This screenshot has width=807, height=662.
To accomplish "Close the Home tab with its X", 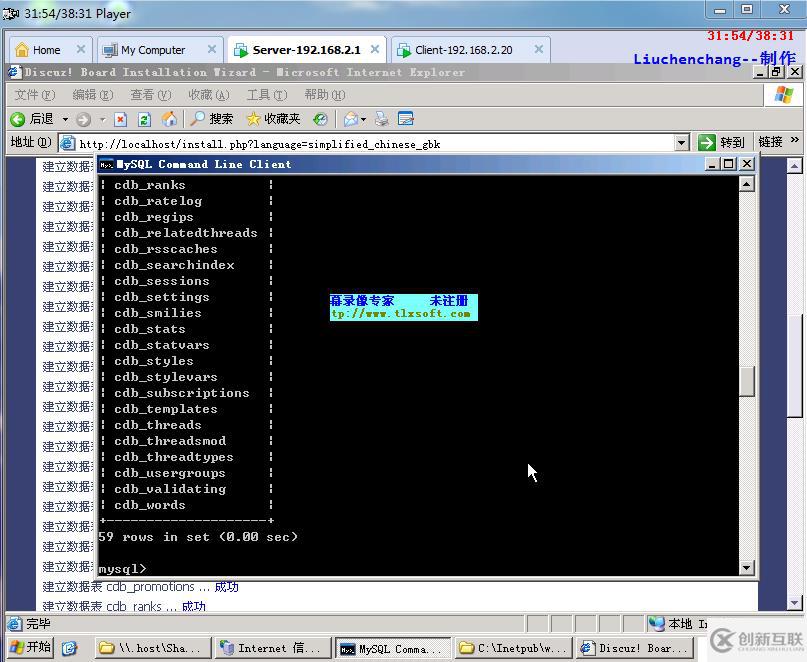I will click(81, 49).
